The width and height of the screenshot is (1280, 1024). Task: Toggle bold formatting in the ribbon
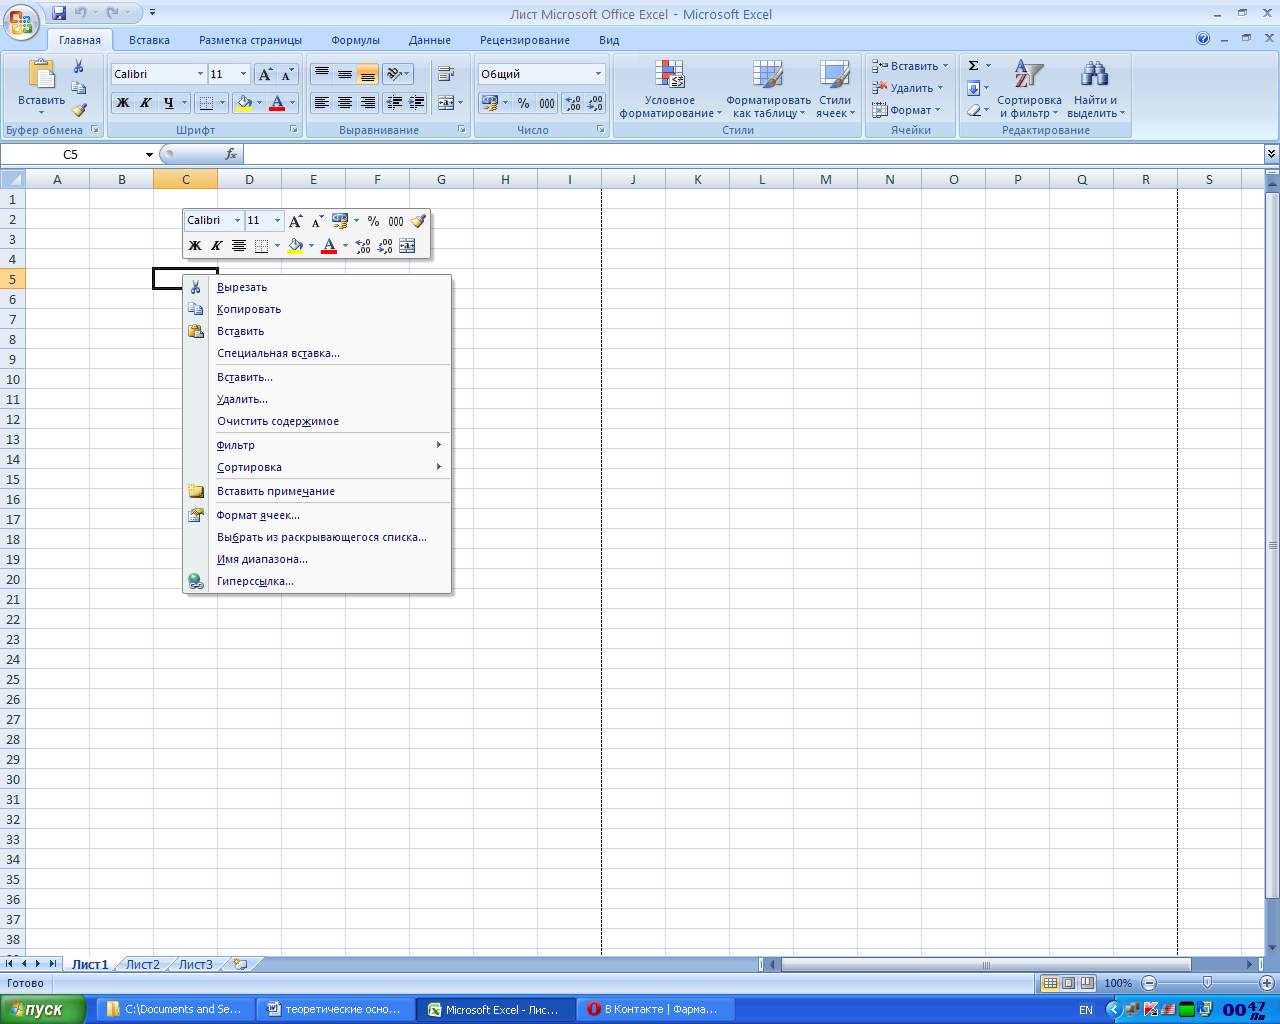(123, 103)
